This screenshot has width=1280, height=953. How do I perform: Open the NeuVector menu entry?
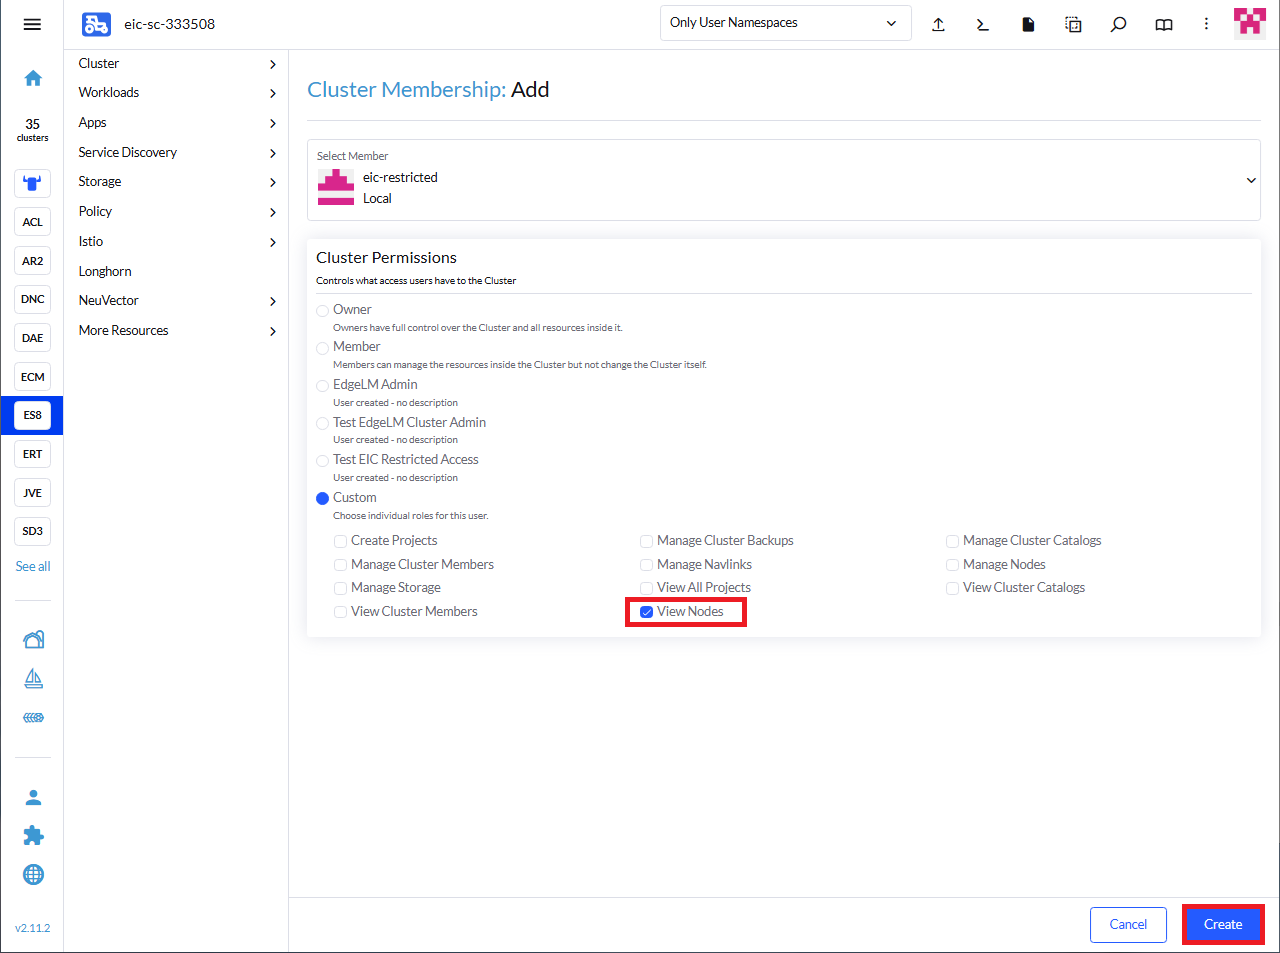click(175, 300)
